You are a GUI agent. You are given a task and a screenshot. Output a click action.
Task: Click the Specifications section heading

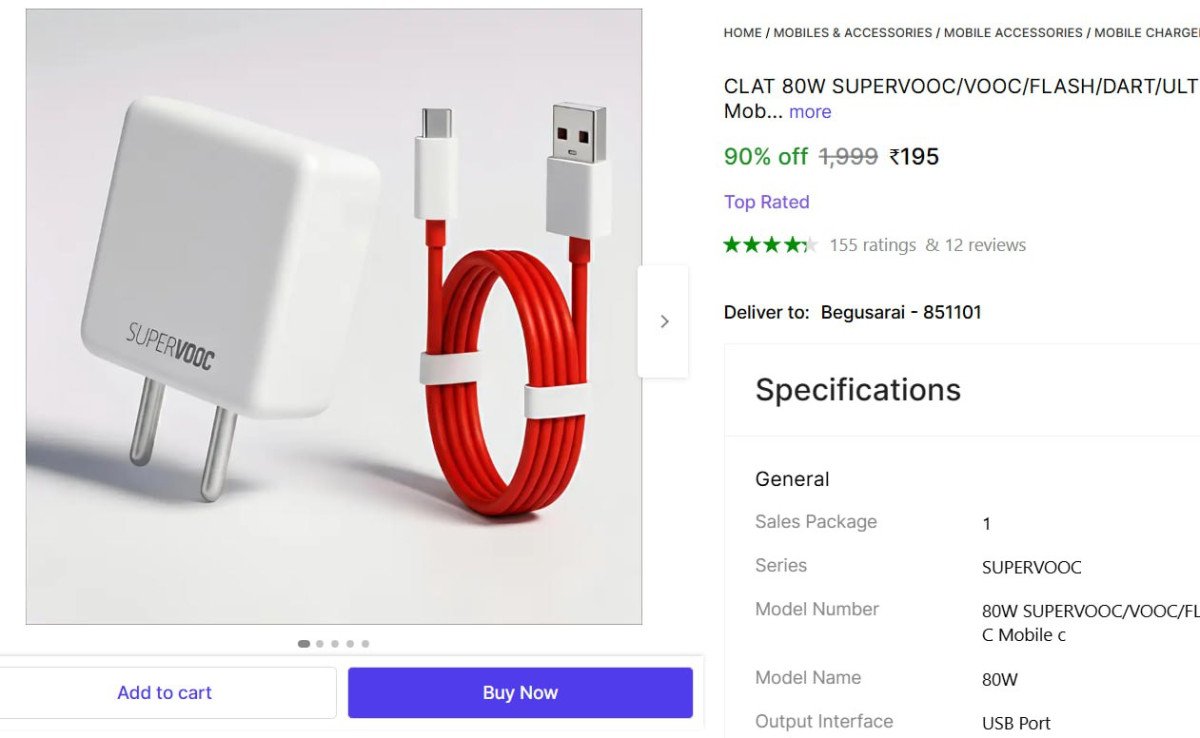click(858, 390)
